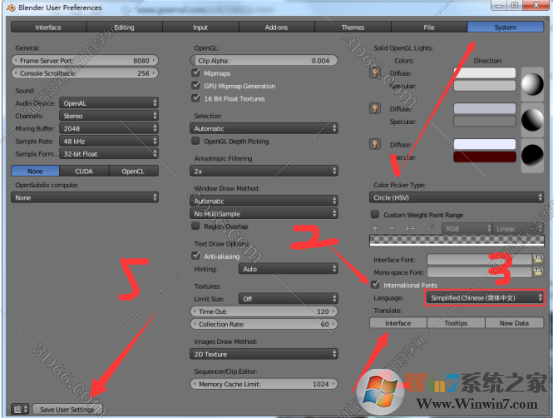Adjust second light direction sphere
Image resolution: width=554 pixels, height=418 pixels.
click(532, 120)
